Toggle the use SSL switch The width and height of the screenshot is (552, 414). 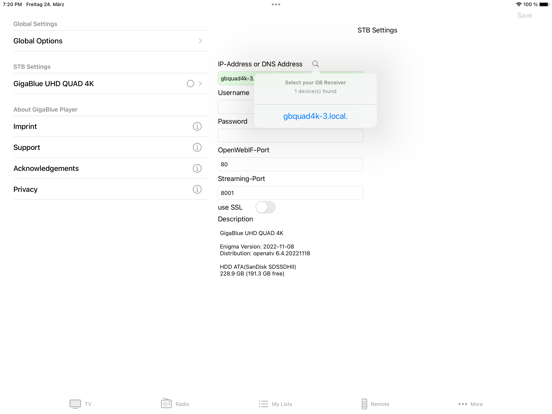(265, 207)
